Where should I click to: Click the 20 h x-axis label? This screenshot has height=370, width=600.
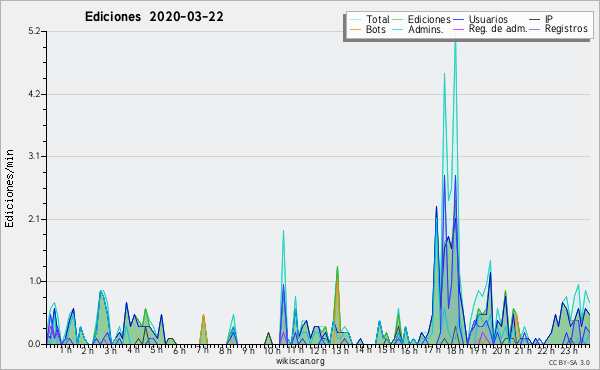click(x=501, y=350)
